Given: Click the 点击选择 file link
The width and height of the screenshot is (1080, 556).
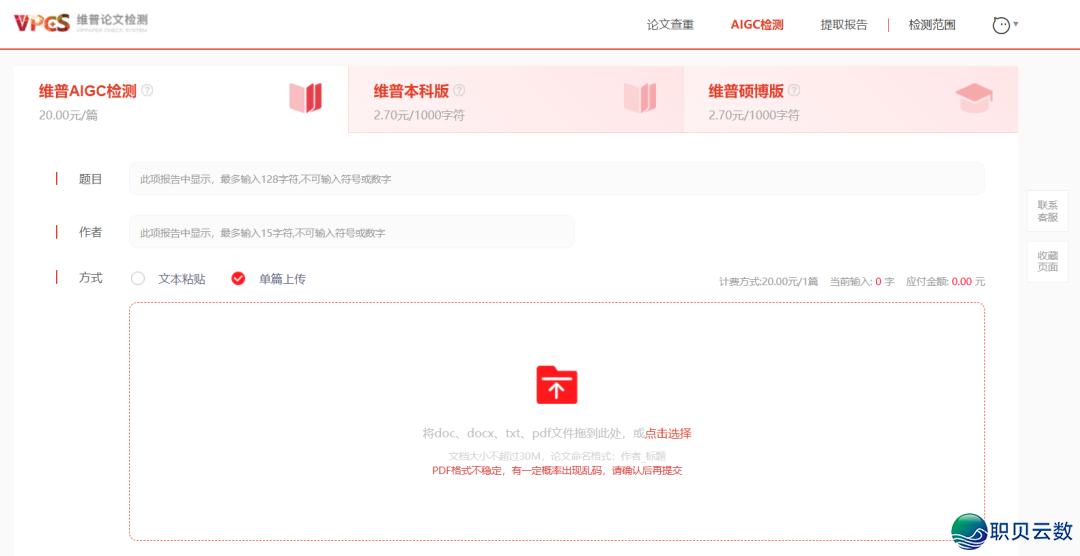Looking at the screenshot, I should (668, 433).
